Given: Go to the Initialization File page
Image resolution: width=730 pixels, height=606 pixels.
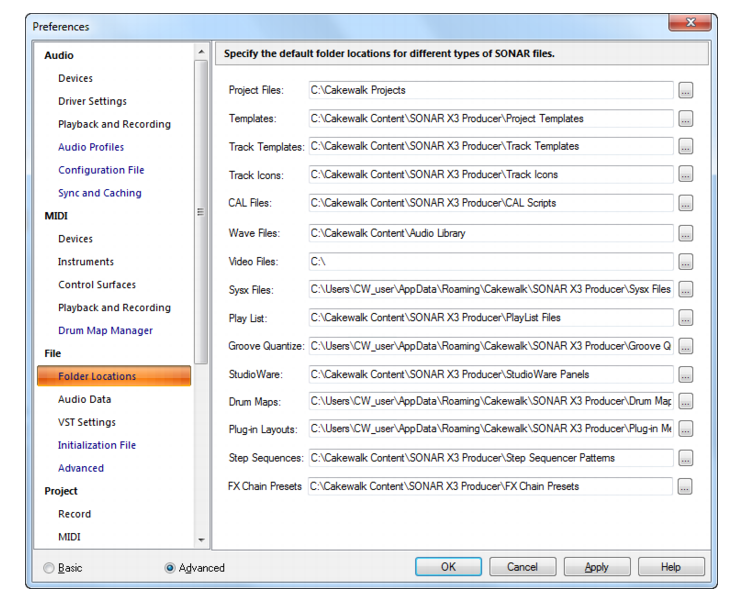Looking at the screenshot, I should 97,445.
